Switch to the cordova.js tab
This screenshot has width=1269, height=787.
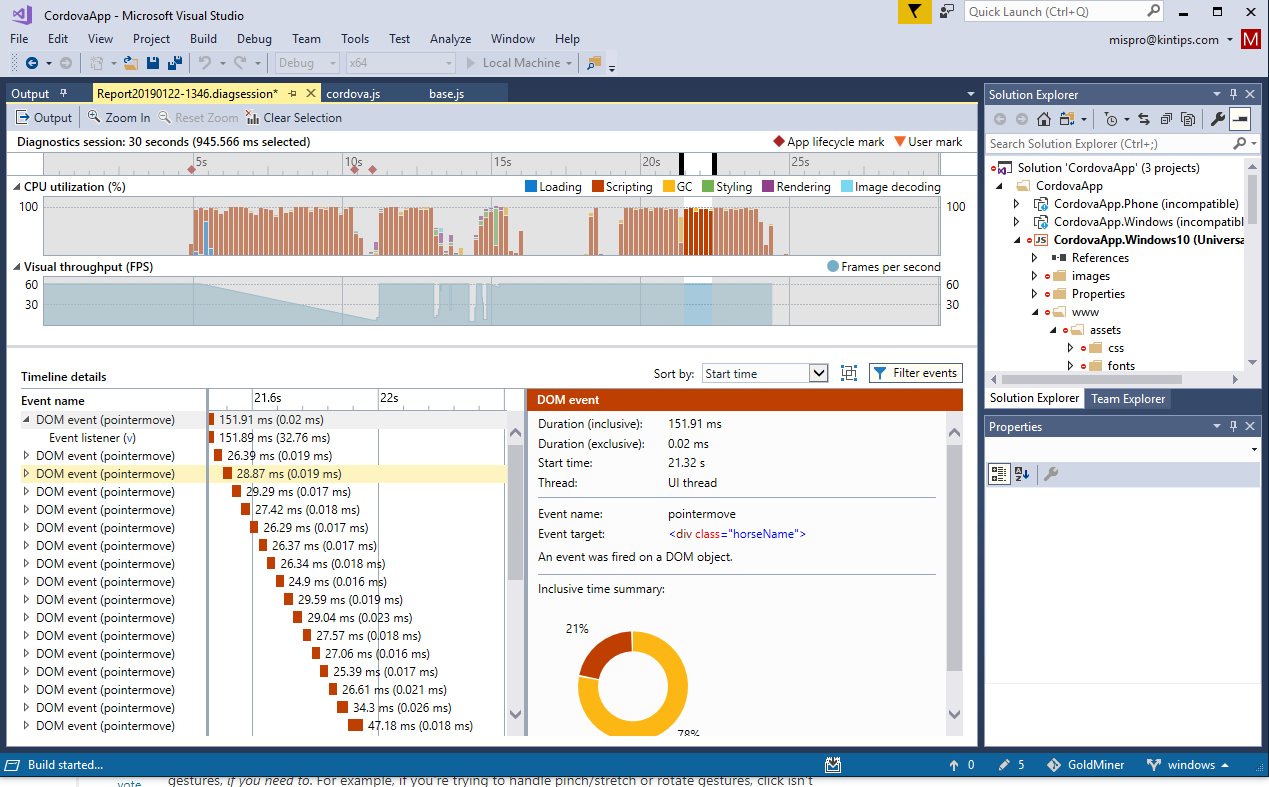pyautogui.click(x=353, y=93)
